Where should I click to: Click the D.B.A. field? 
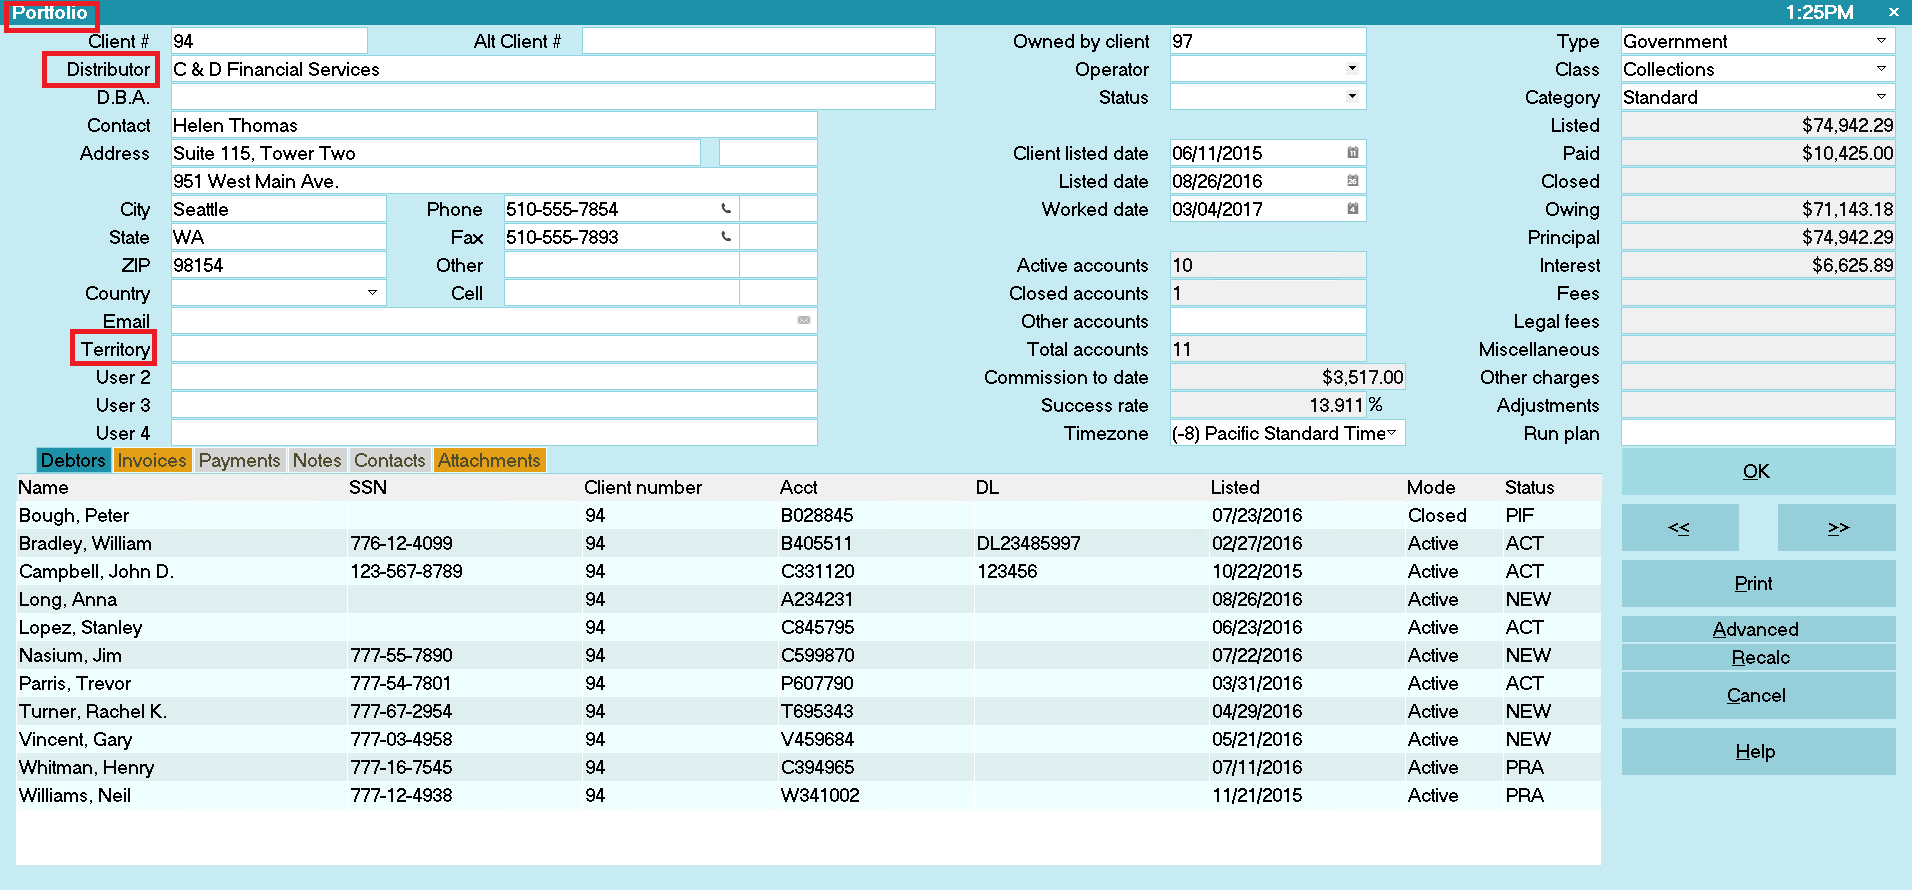click(x=553, y=97)
